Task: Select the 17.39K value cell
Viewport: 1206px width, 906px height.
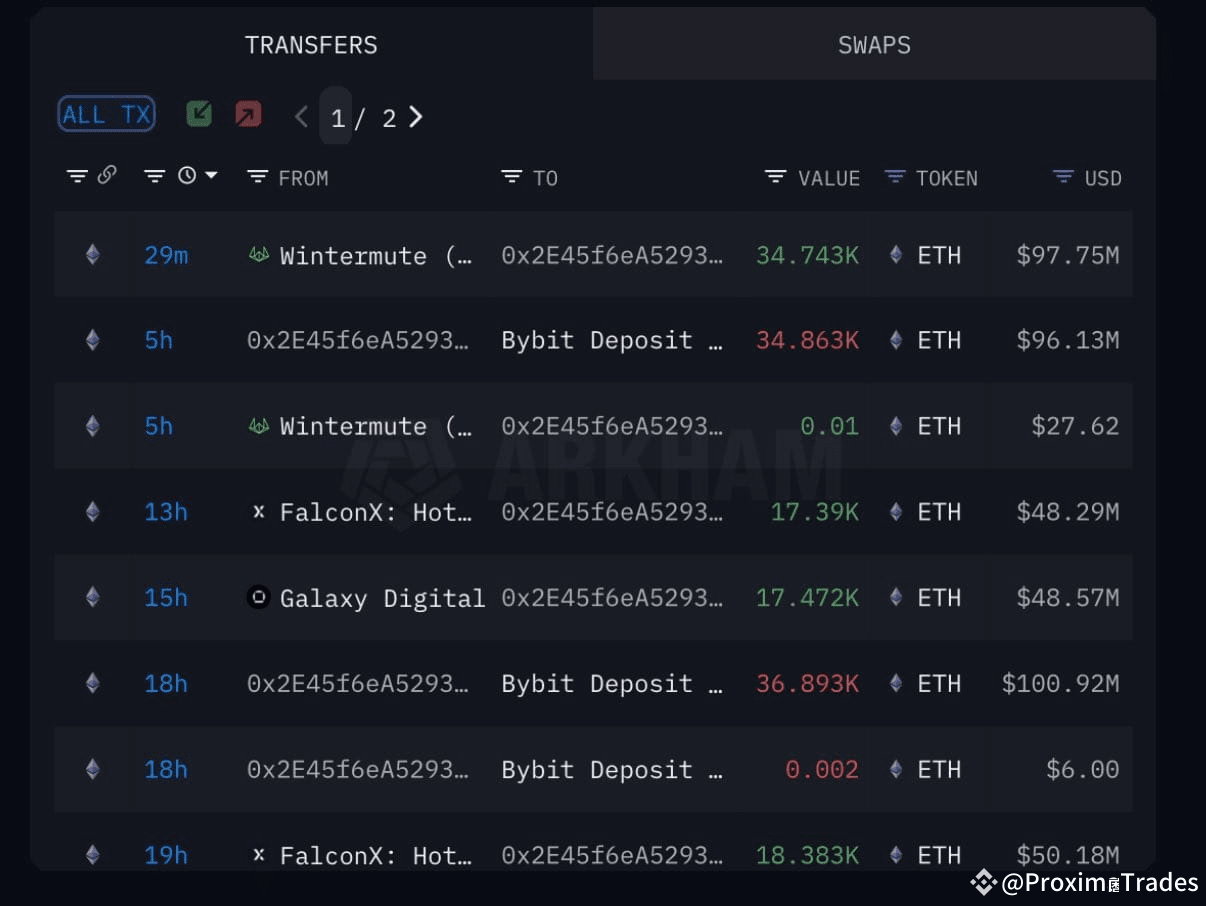Action: (x=814, y=512)
